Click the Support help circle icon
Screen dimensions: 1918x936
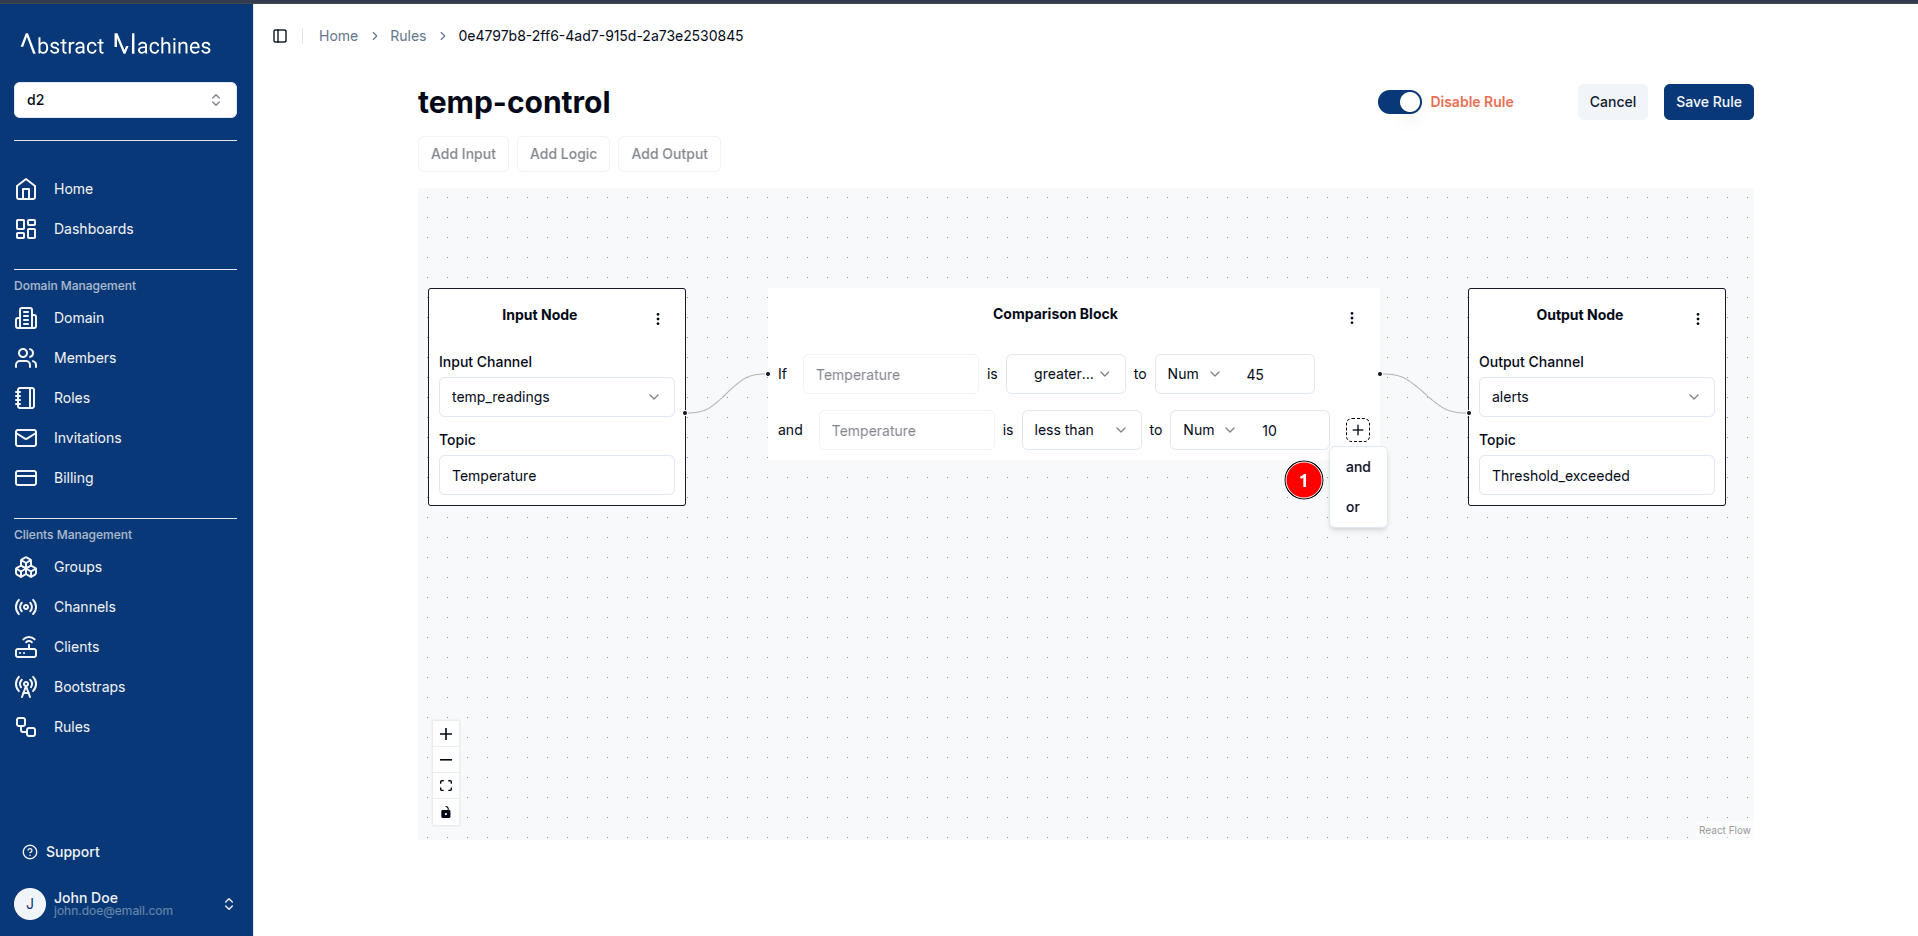[x=30, y=852]
